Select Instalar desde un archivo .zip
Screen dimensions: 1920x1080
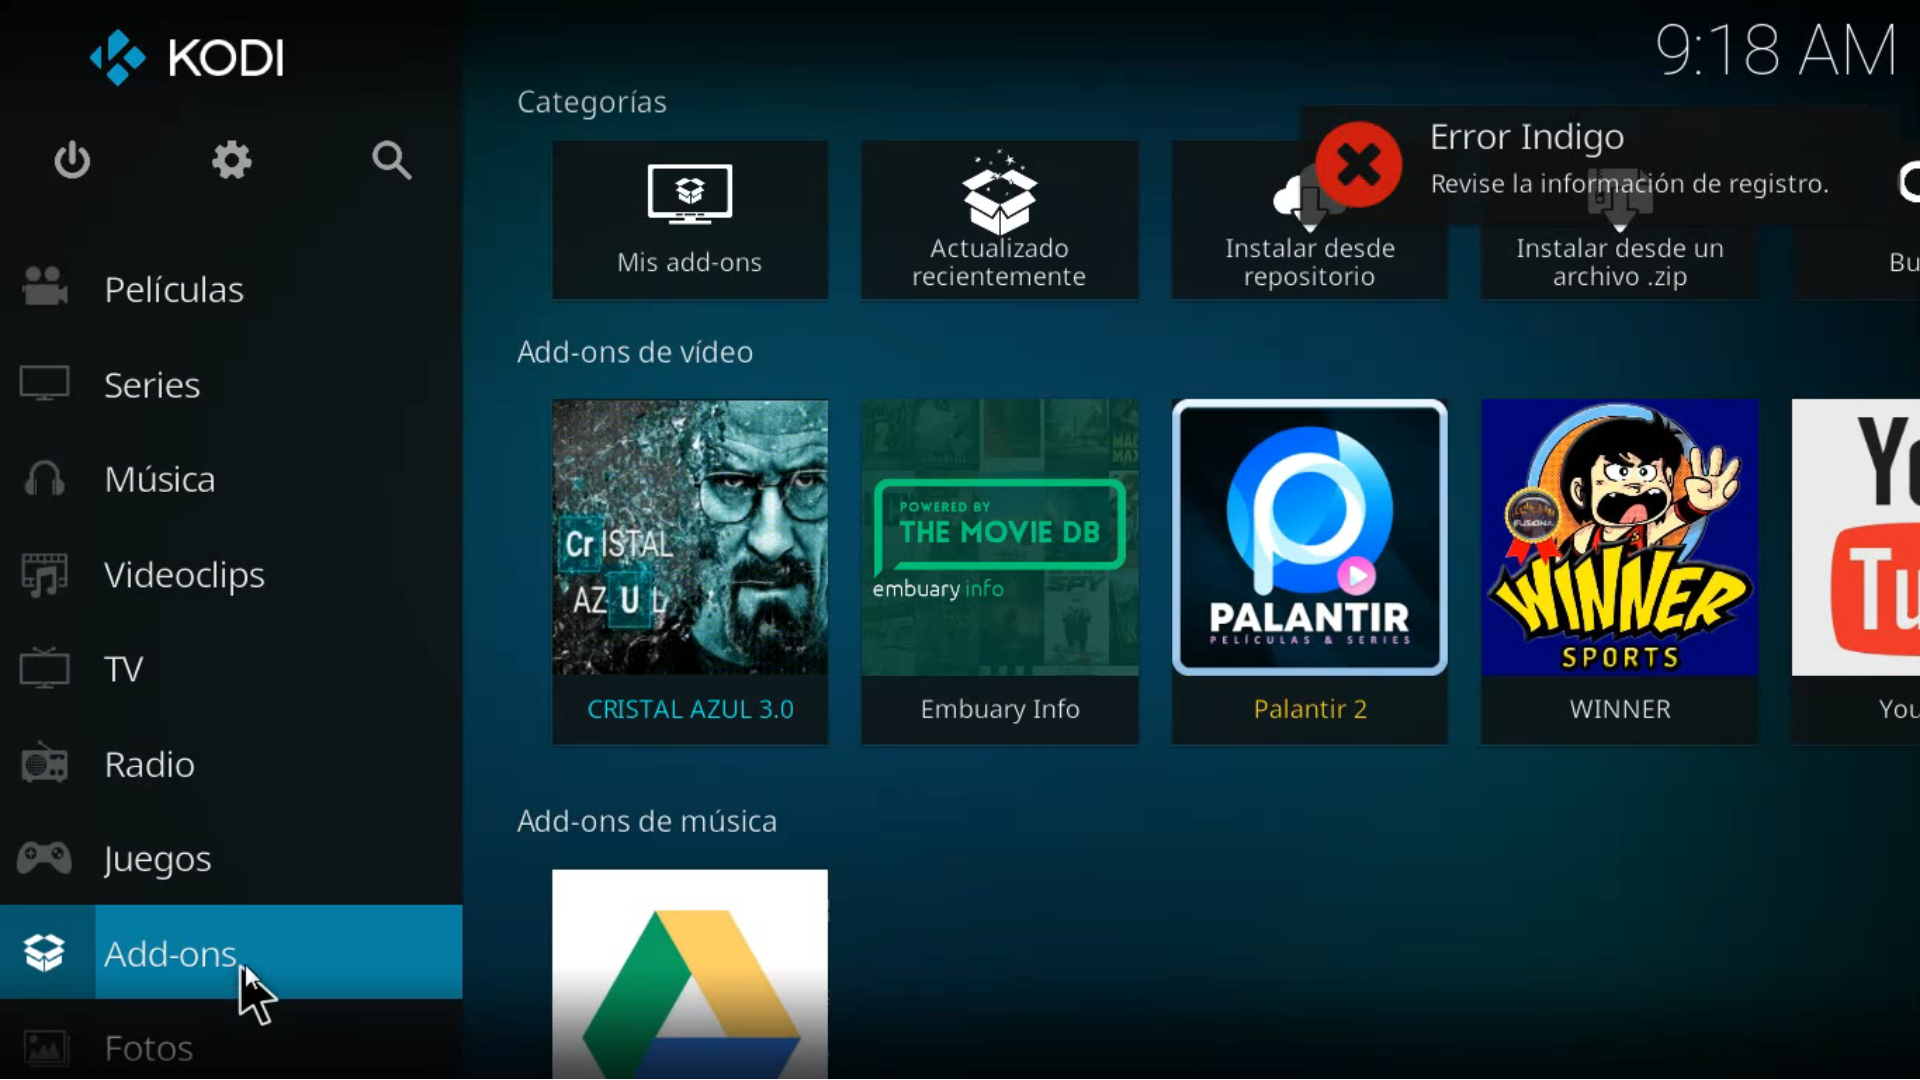[1619, 262]
